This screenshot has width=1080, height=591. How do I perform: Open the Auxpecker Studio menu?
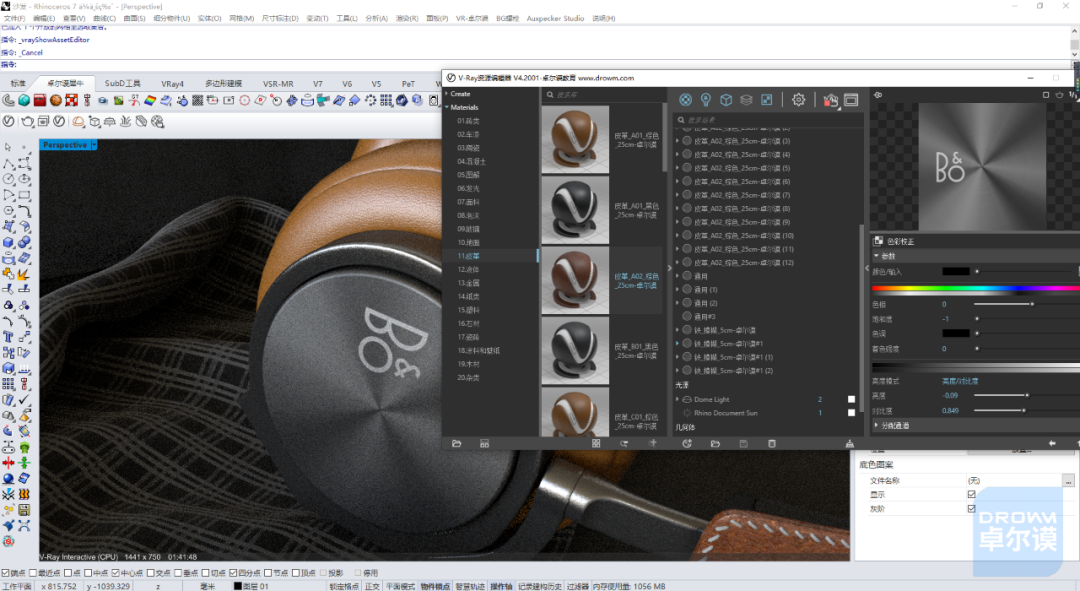(555, 19)
